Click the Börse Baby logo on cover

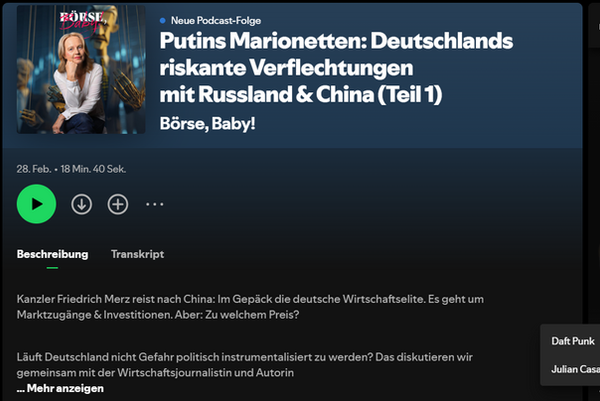[x=82, y=20]
